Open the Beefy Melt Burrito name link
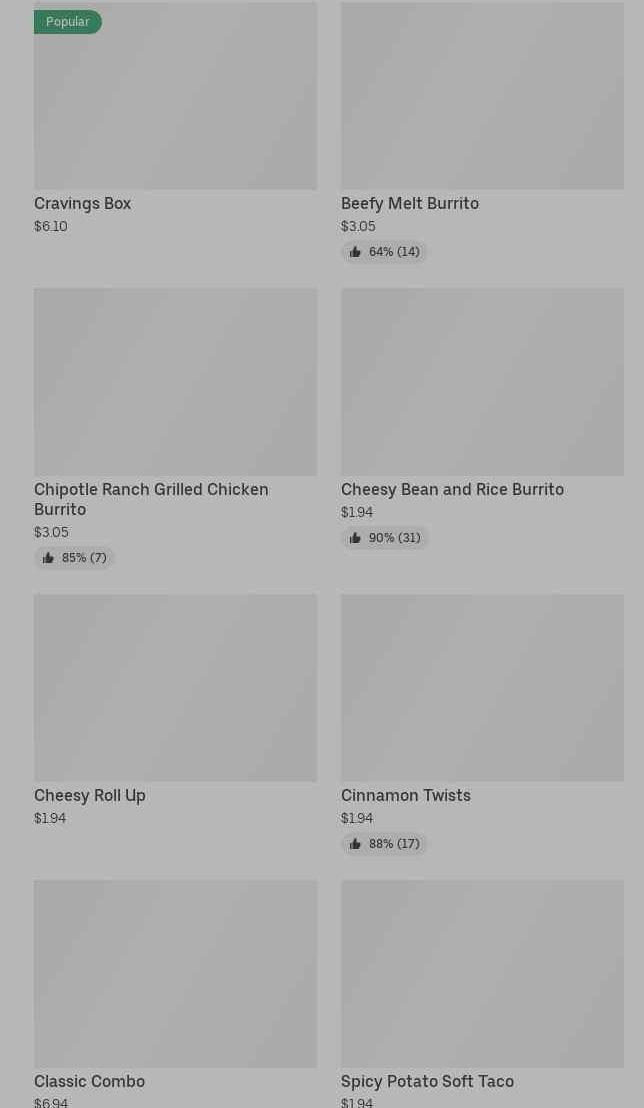Viewport: 644px width, 1108px height. pos(410,204)
